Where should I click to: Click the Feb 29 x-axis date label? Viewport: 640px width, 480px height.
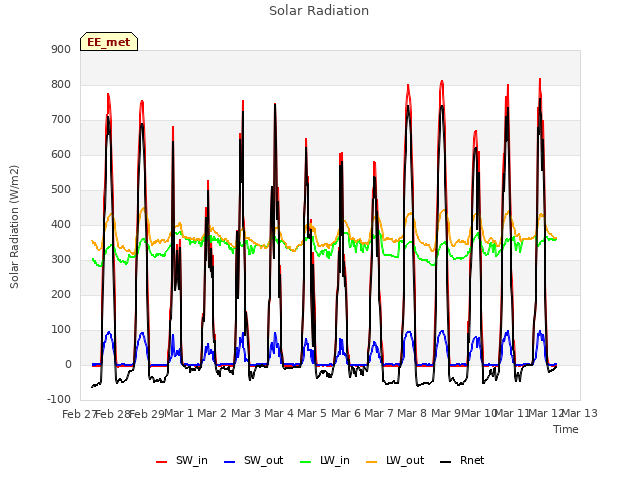point(147,414)
